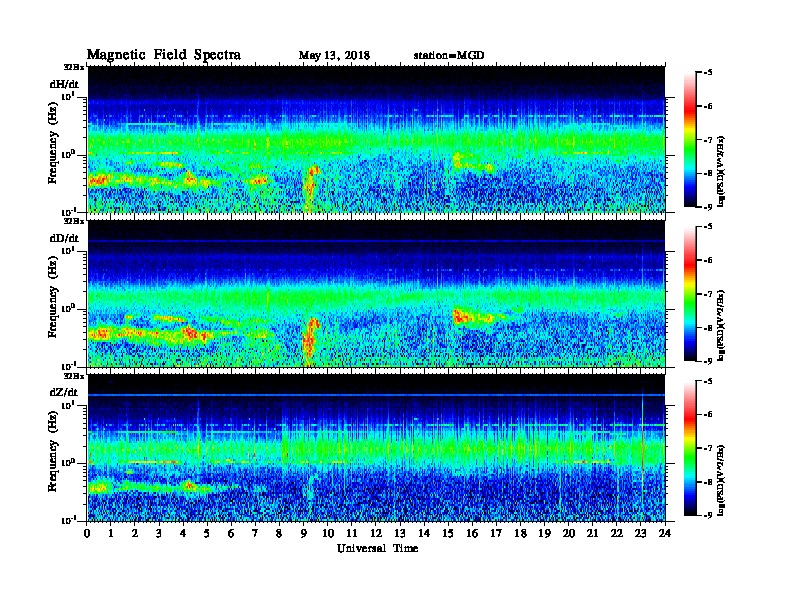The image size is (792, 612).
Task: Click the 'dH/dt' panel label
Action: coord(64,84)
